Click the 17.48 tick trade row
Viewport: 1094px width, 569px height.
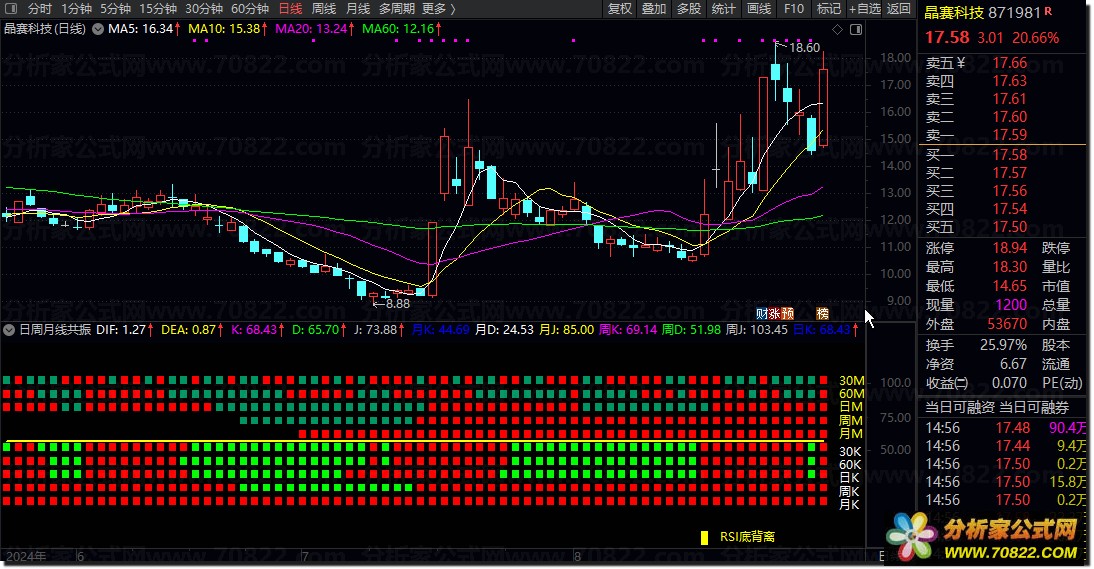(1005, 428)
